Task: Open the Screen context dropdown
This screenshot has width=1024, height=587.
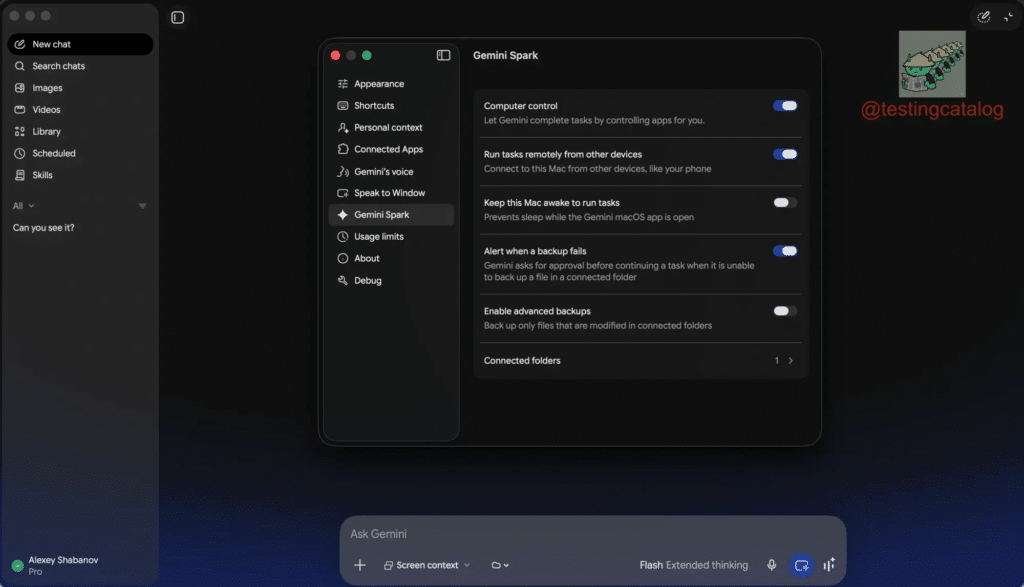Action: point(427,565)
